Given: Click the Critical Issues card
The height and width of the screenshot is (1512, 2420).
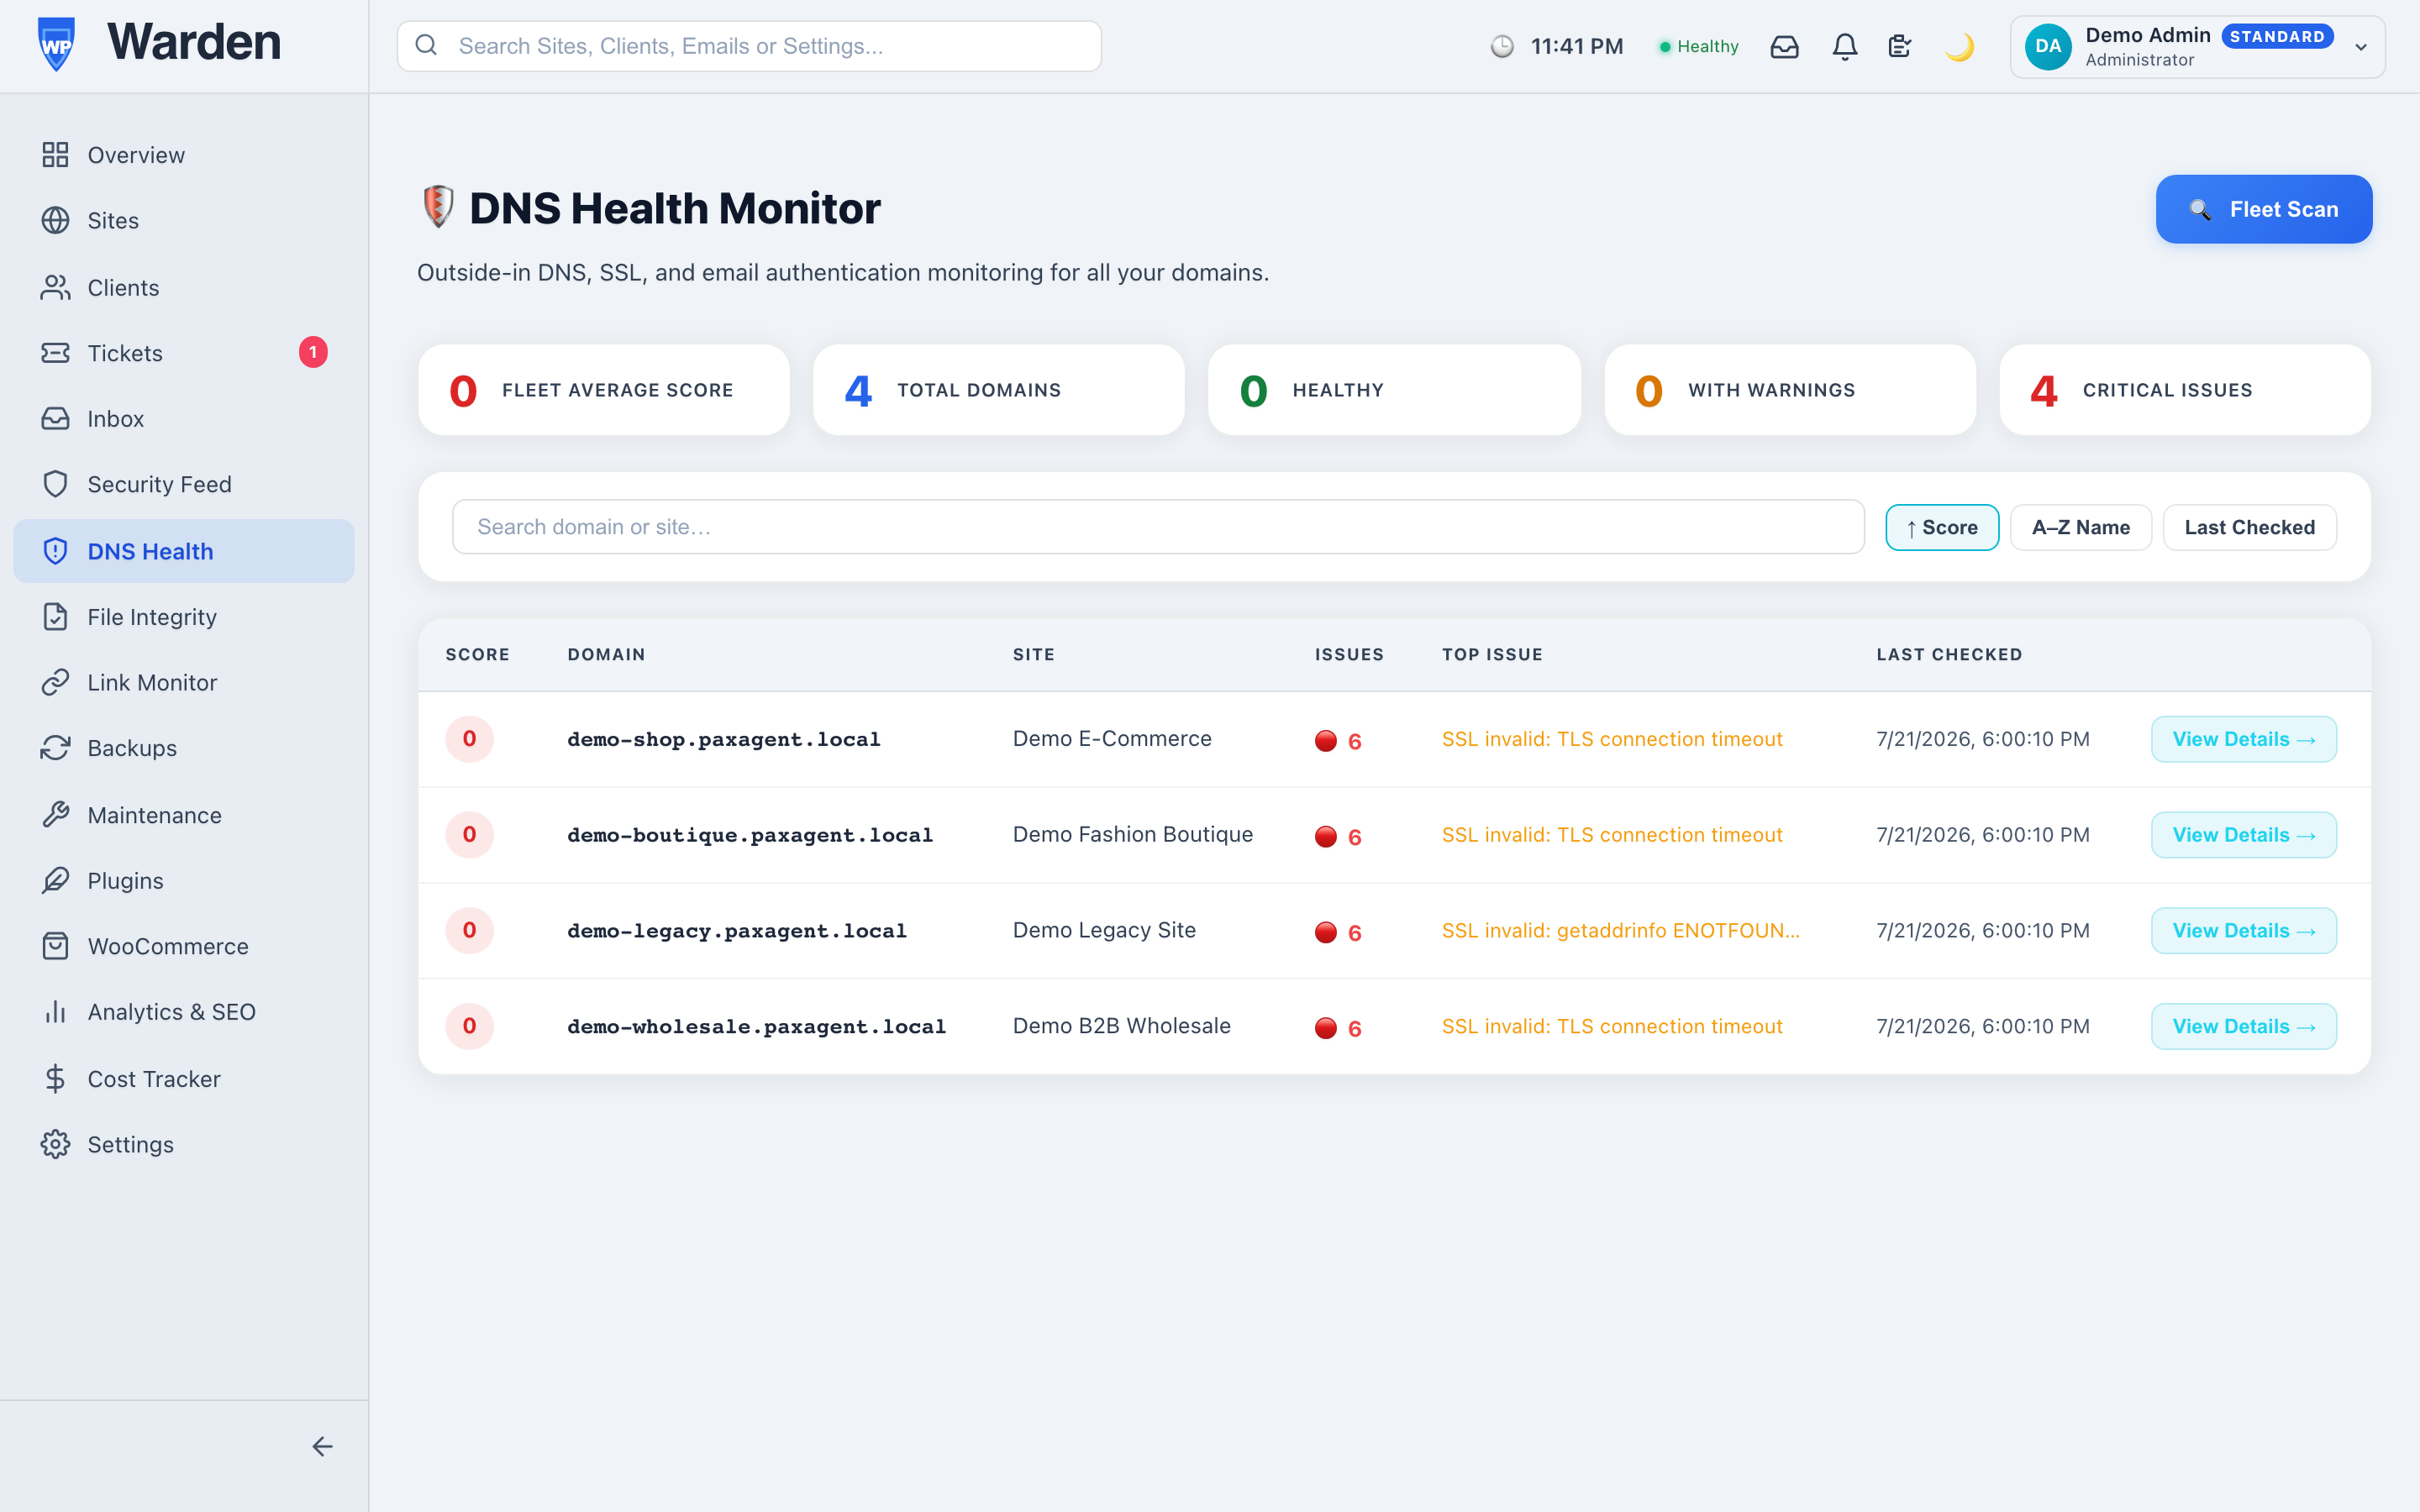Looking at the screenshot, I should click(2185, 390).
